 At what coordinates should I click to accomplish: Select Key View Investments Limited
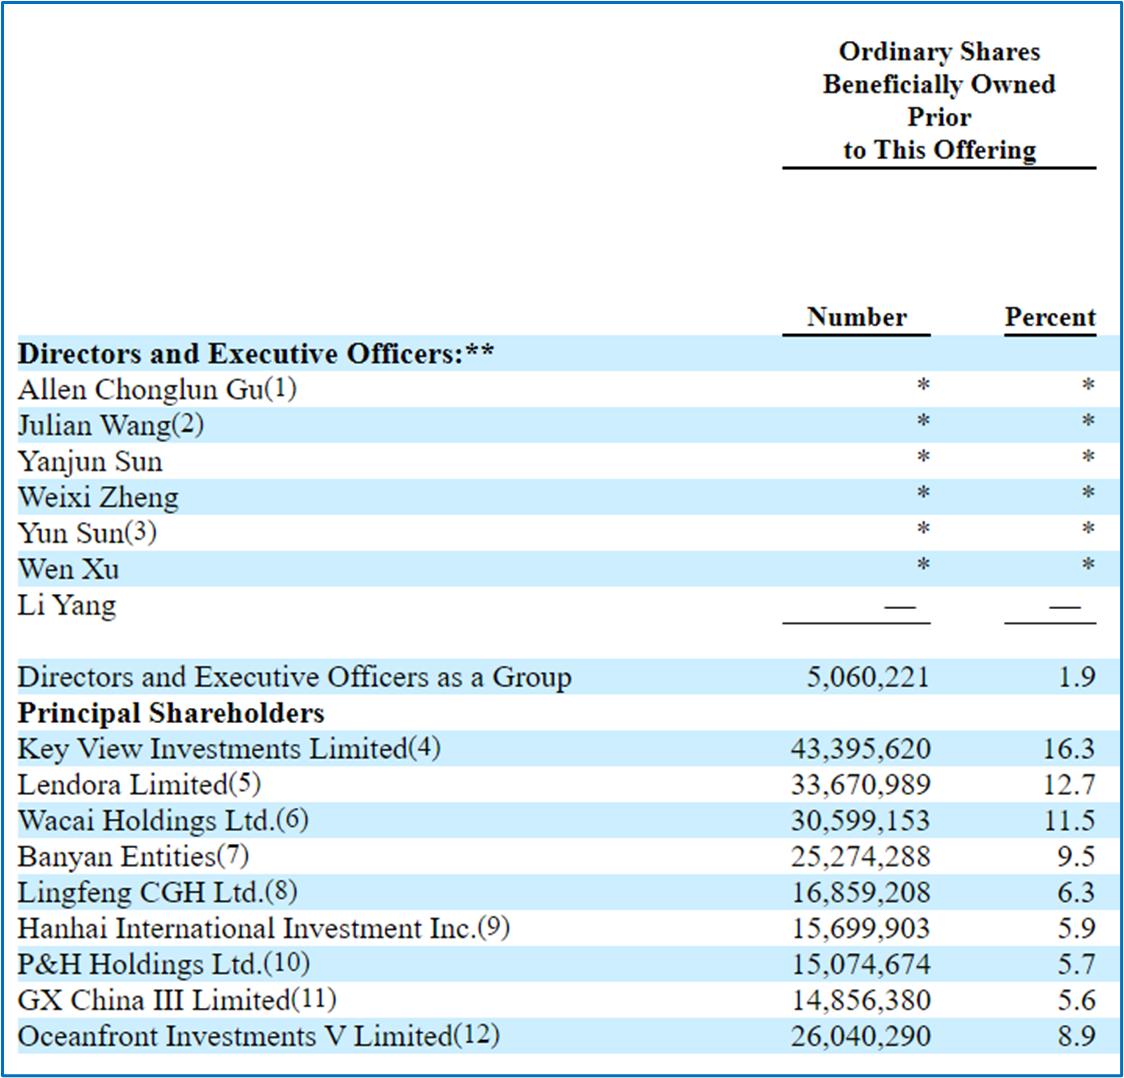(x=212, y=749)
